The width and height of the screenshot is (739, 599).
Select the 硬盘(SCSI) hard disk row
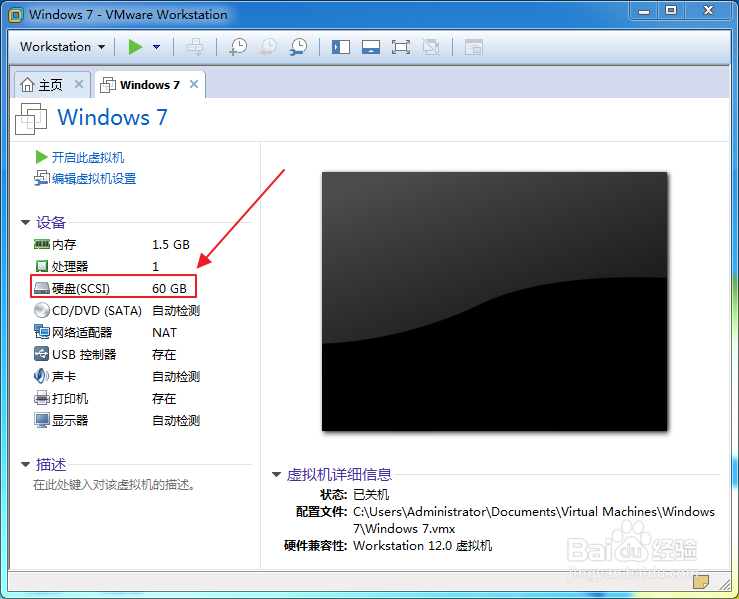(x=113, y=288)
